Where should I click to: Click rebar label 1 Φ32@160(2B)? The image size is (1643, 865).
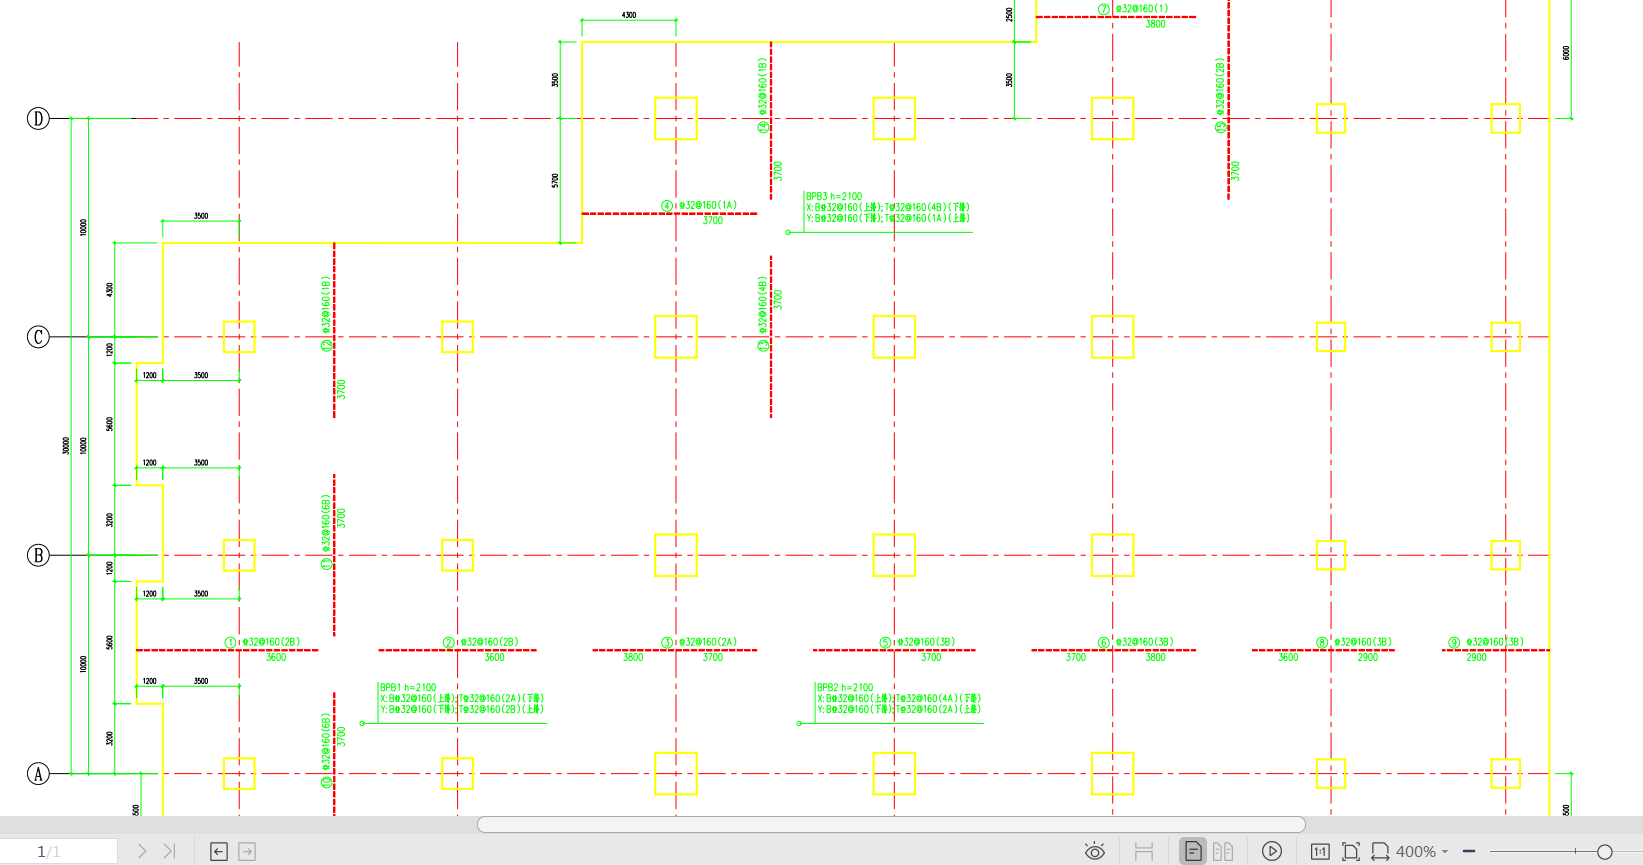(x=263, y=642)
